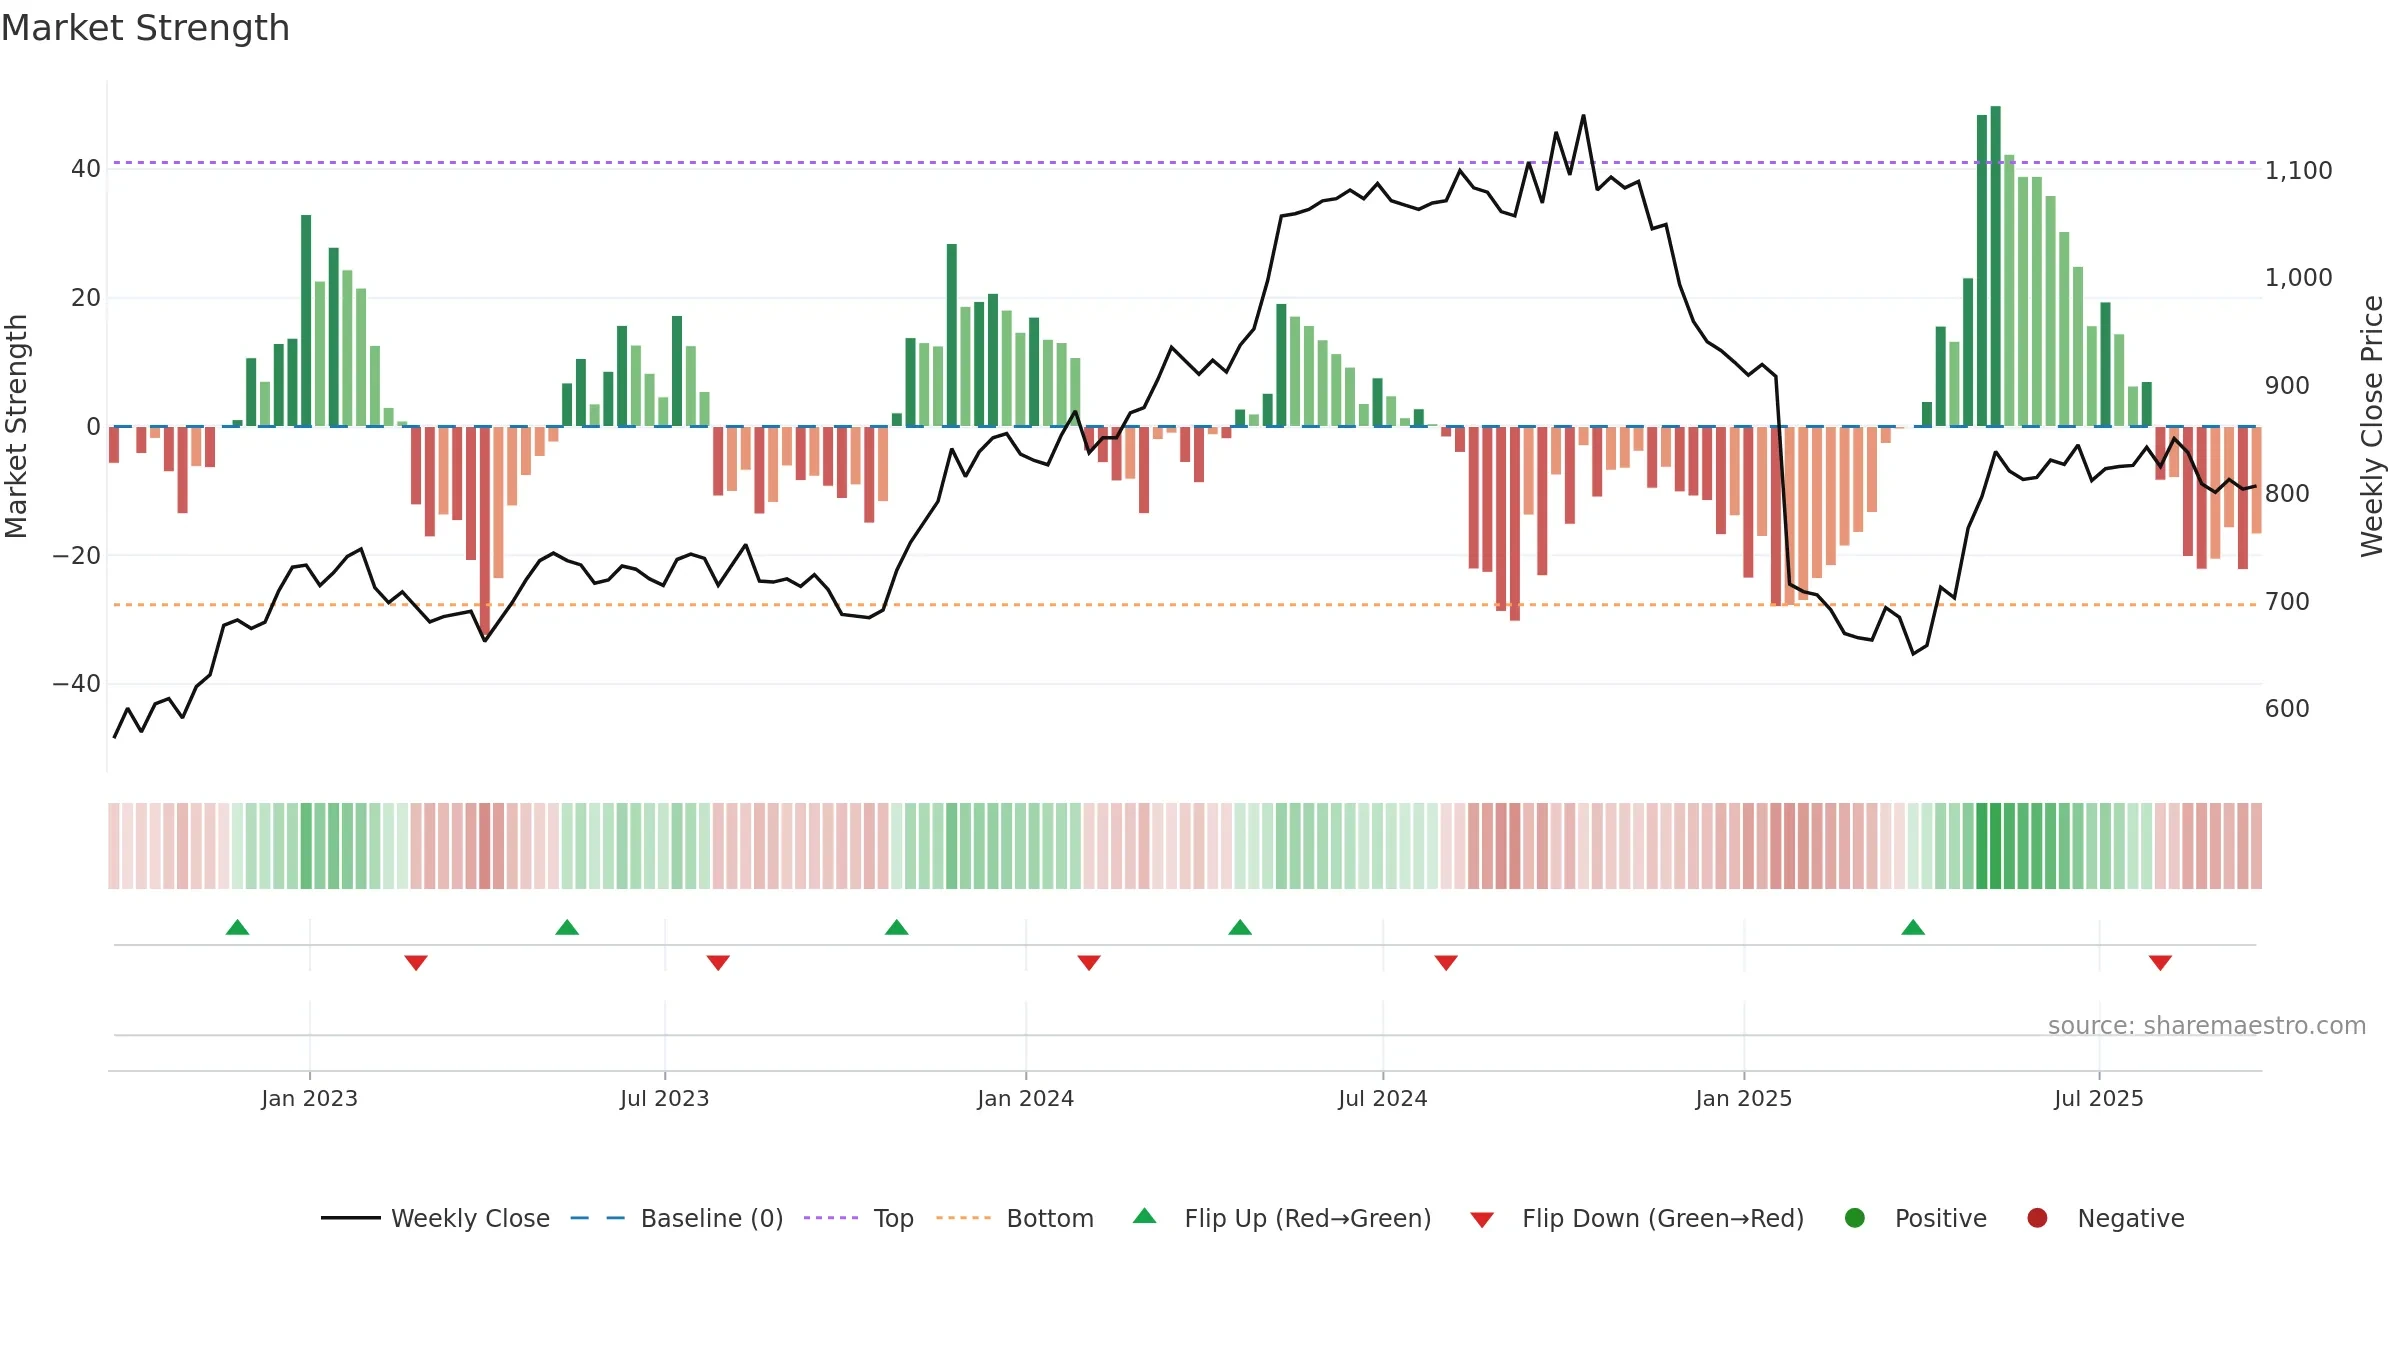
Task: Toggle the Positive legend entry
Action: (x=1915, y=1218)
